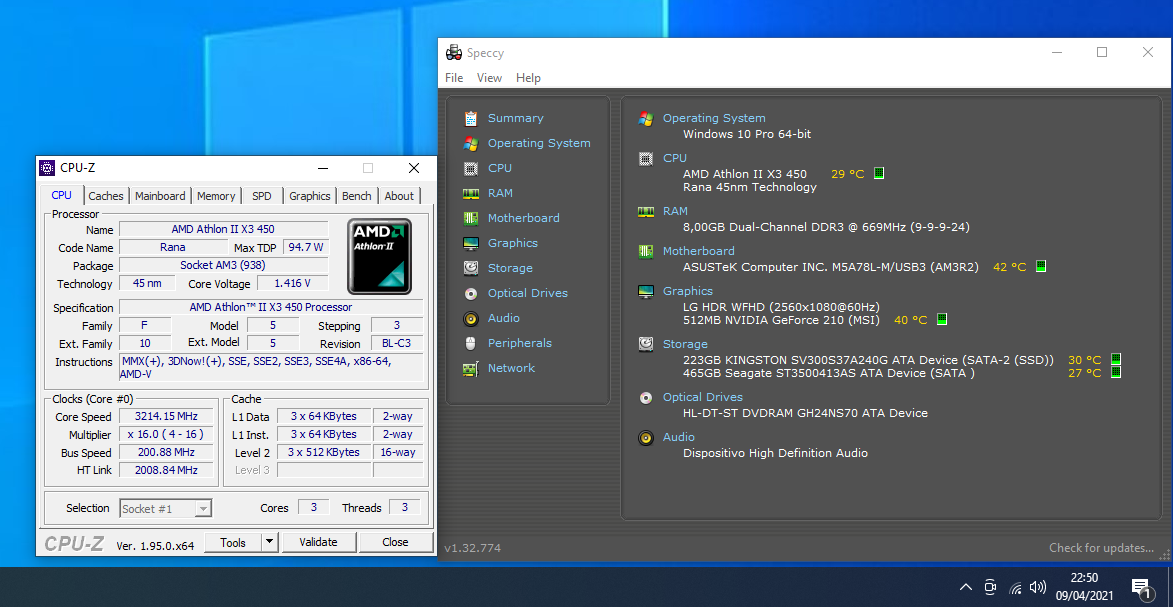The image size is (1173, 607).
Task: Click the Max TDP value 94.7 W
Action: 304,247
